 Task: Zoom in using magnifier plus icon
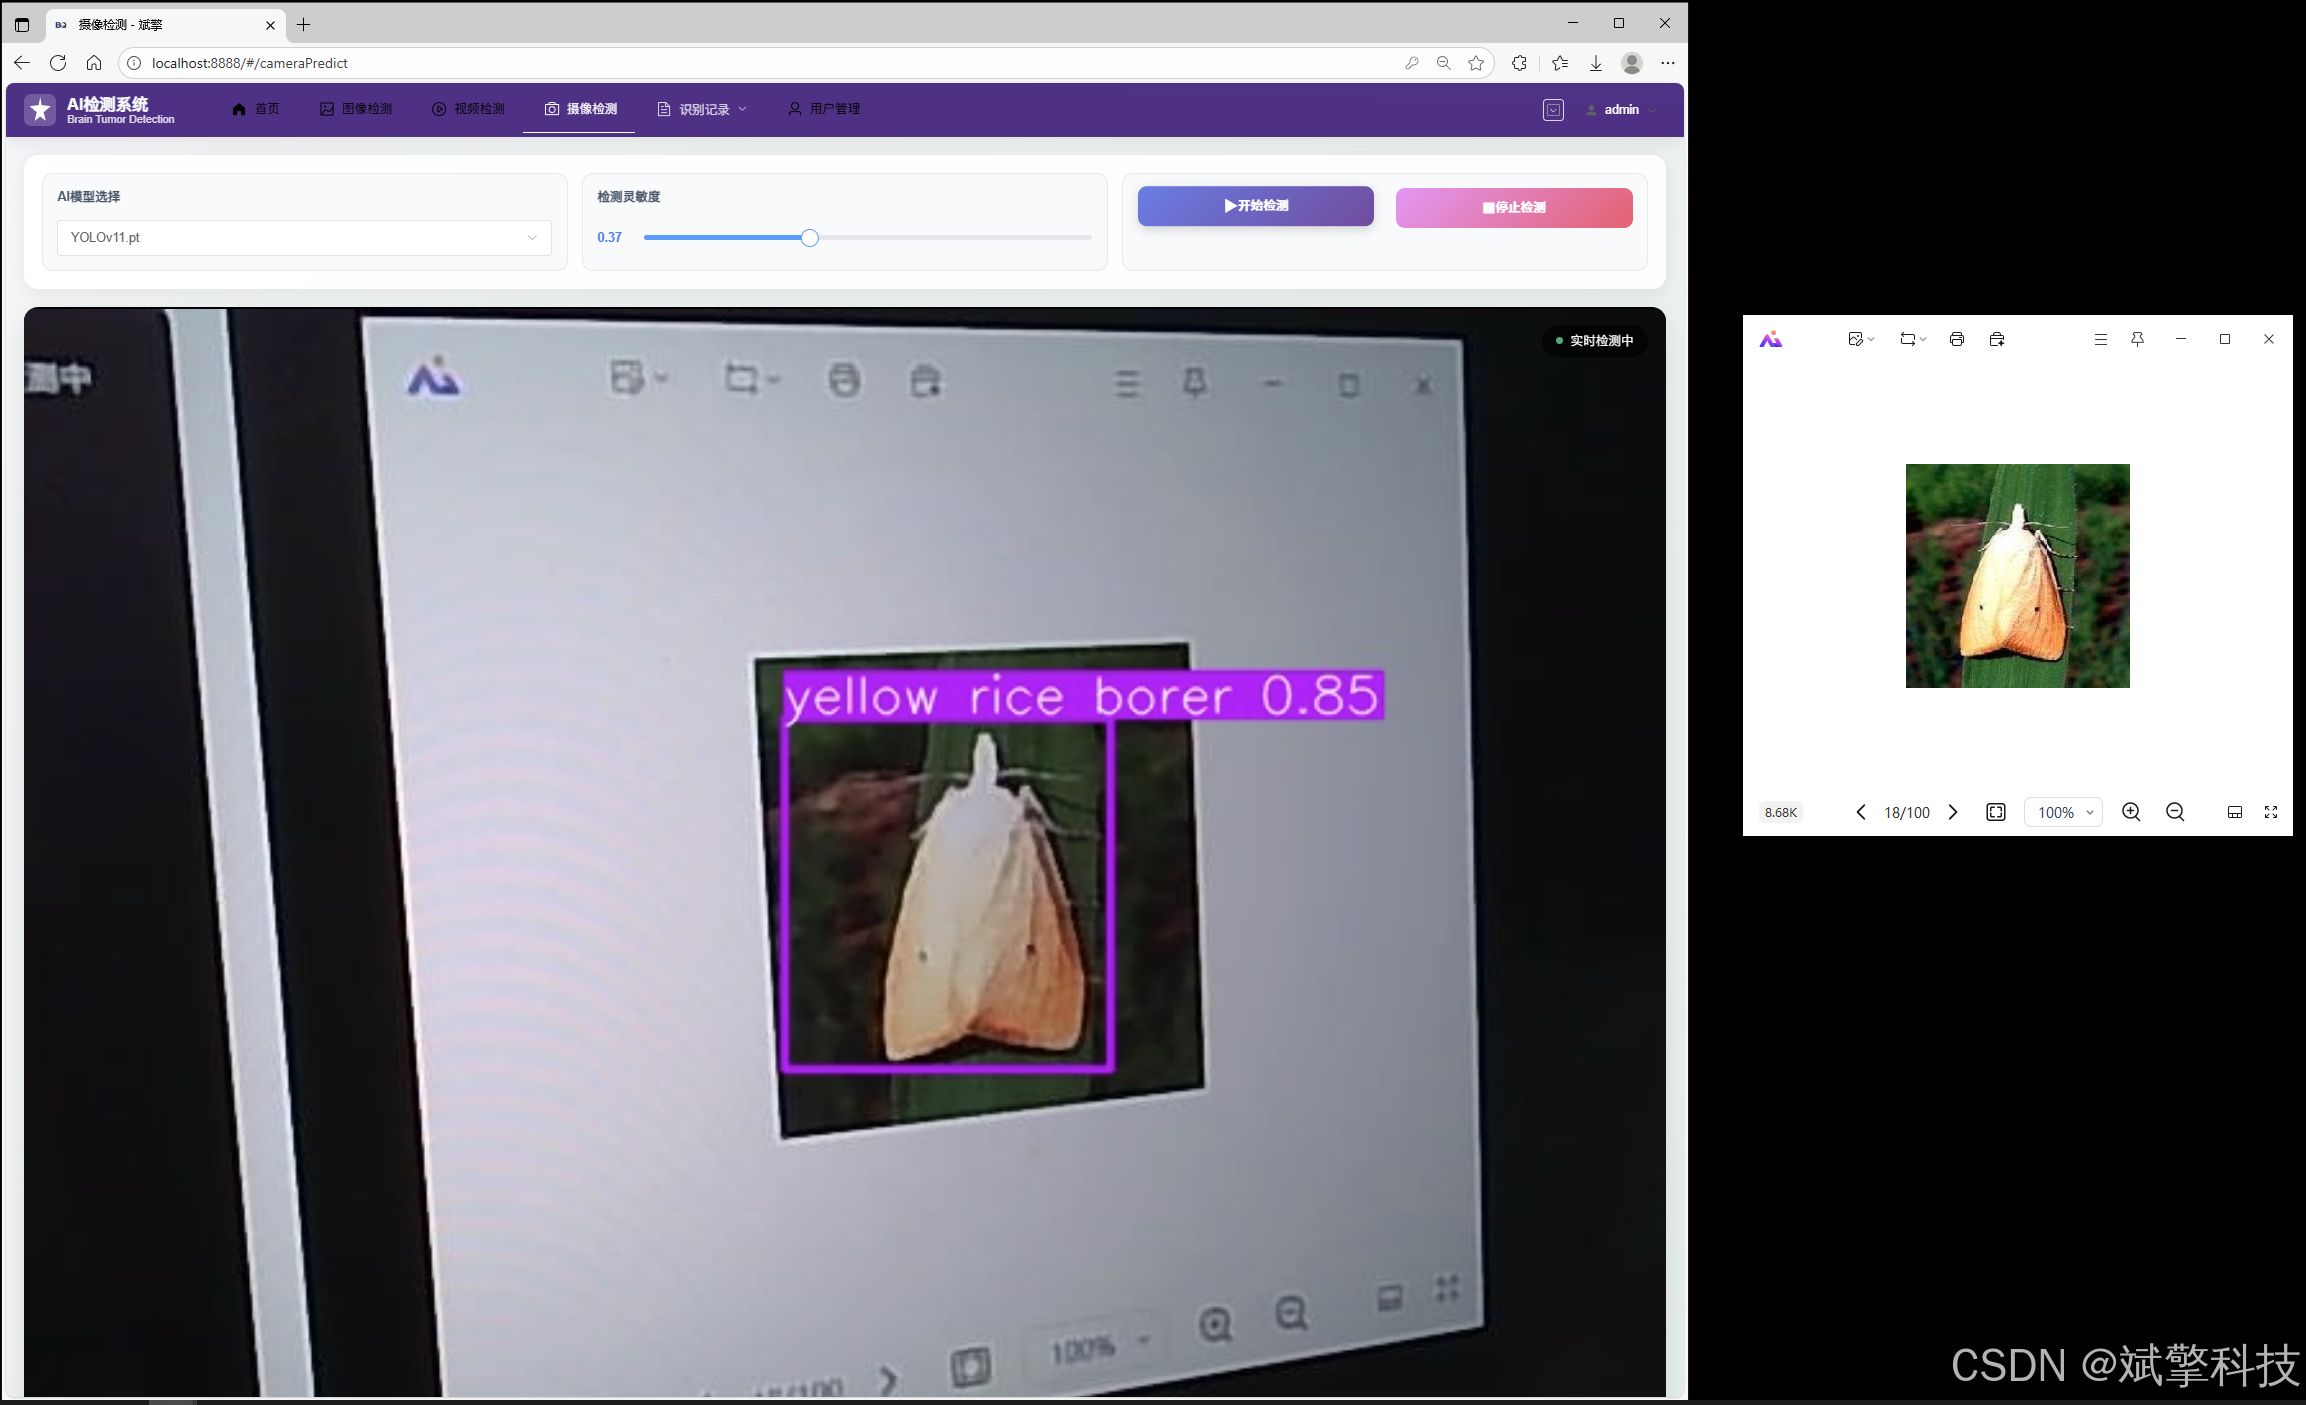[2131, 812]
